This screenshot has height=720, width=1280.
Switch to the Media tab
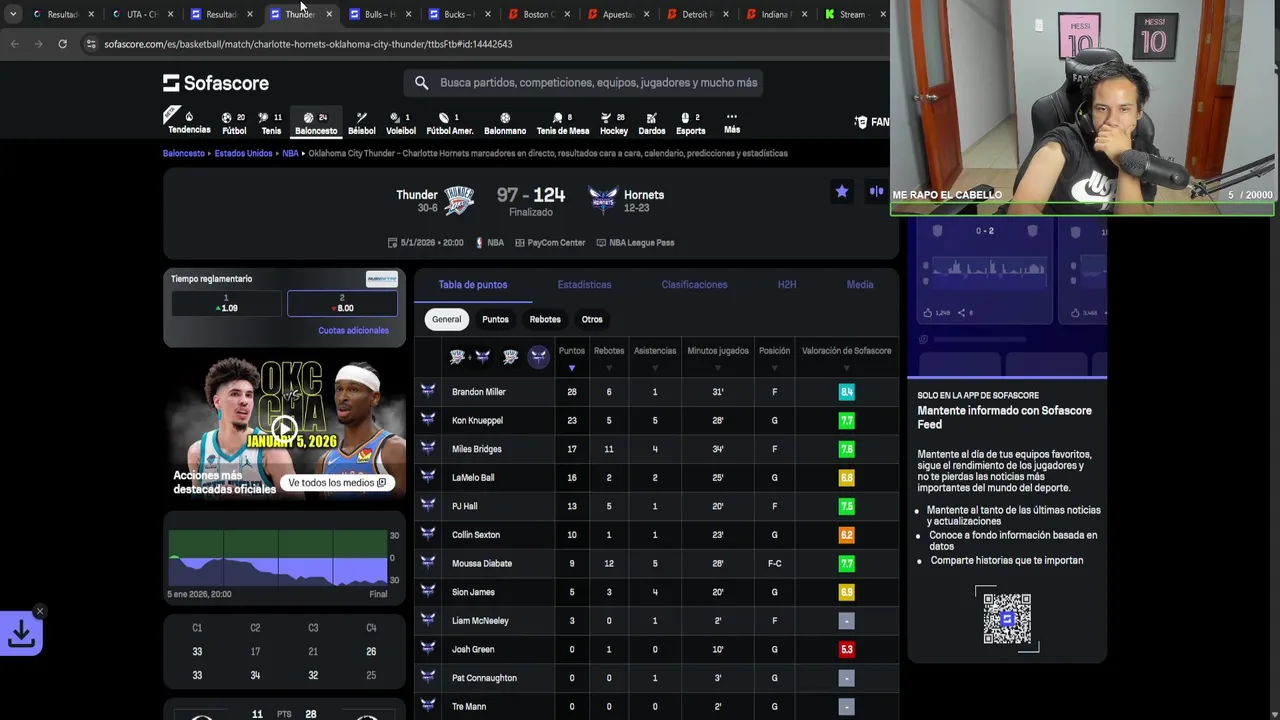[x=860, y=285]
